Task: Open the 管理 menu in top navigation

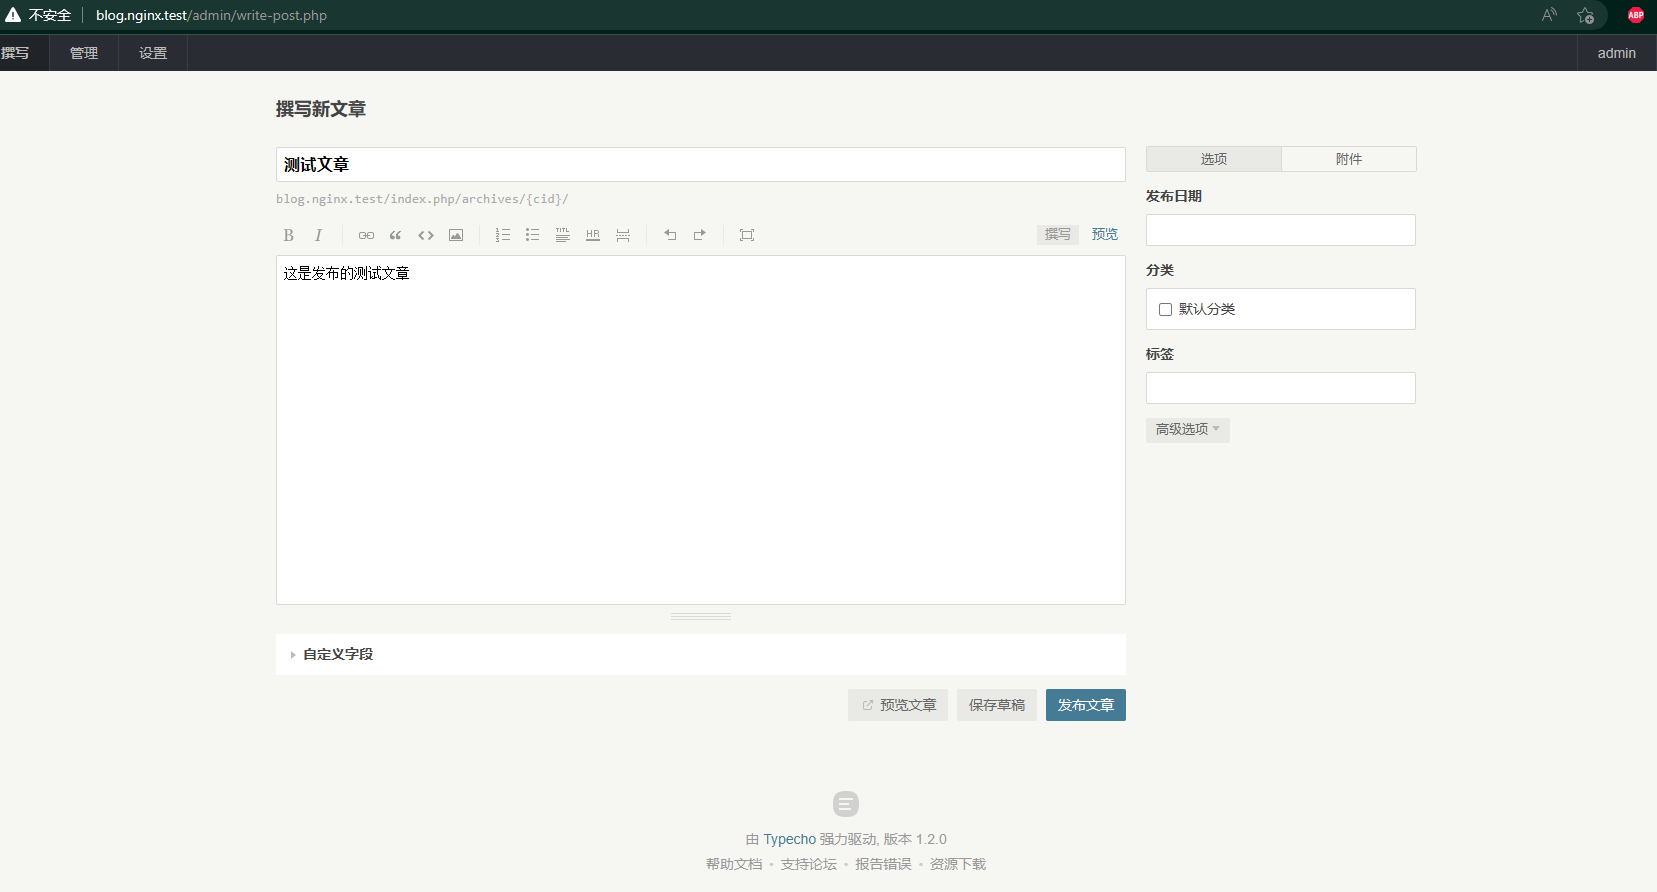Action: 84,53
